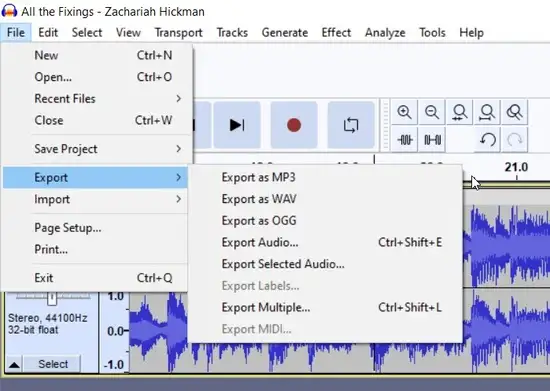The image size is (550, 391).
Task: Click the lower waveform channel at the left
Action: point(159,331)
